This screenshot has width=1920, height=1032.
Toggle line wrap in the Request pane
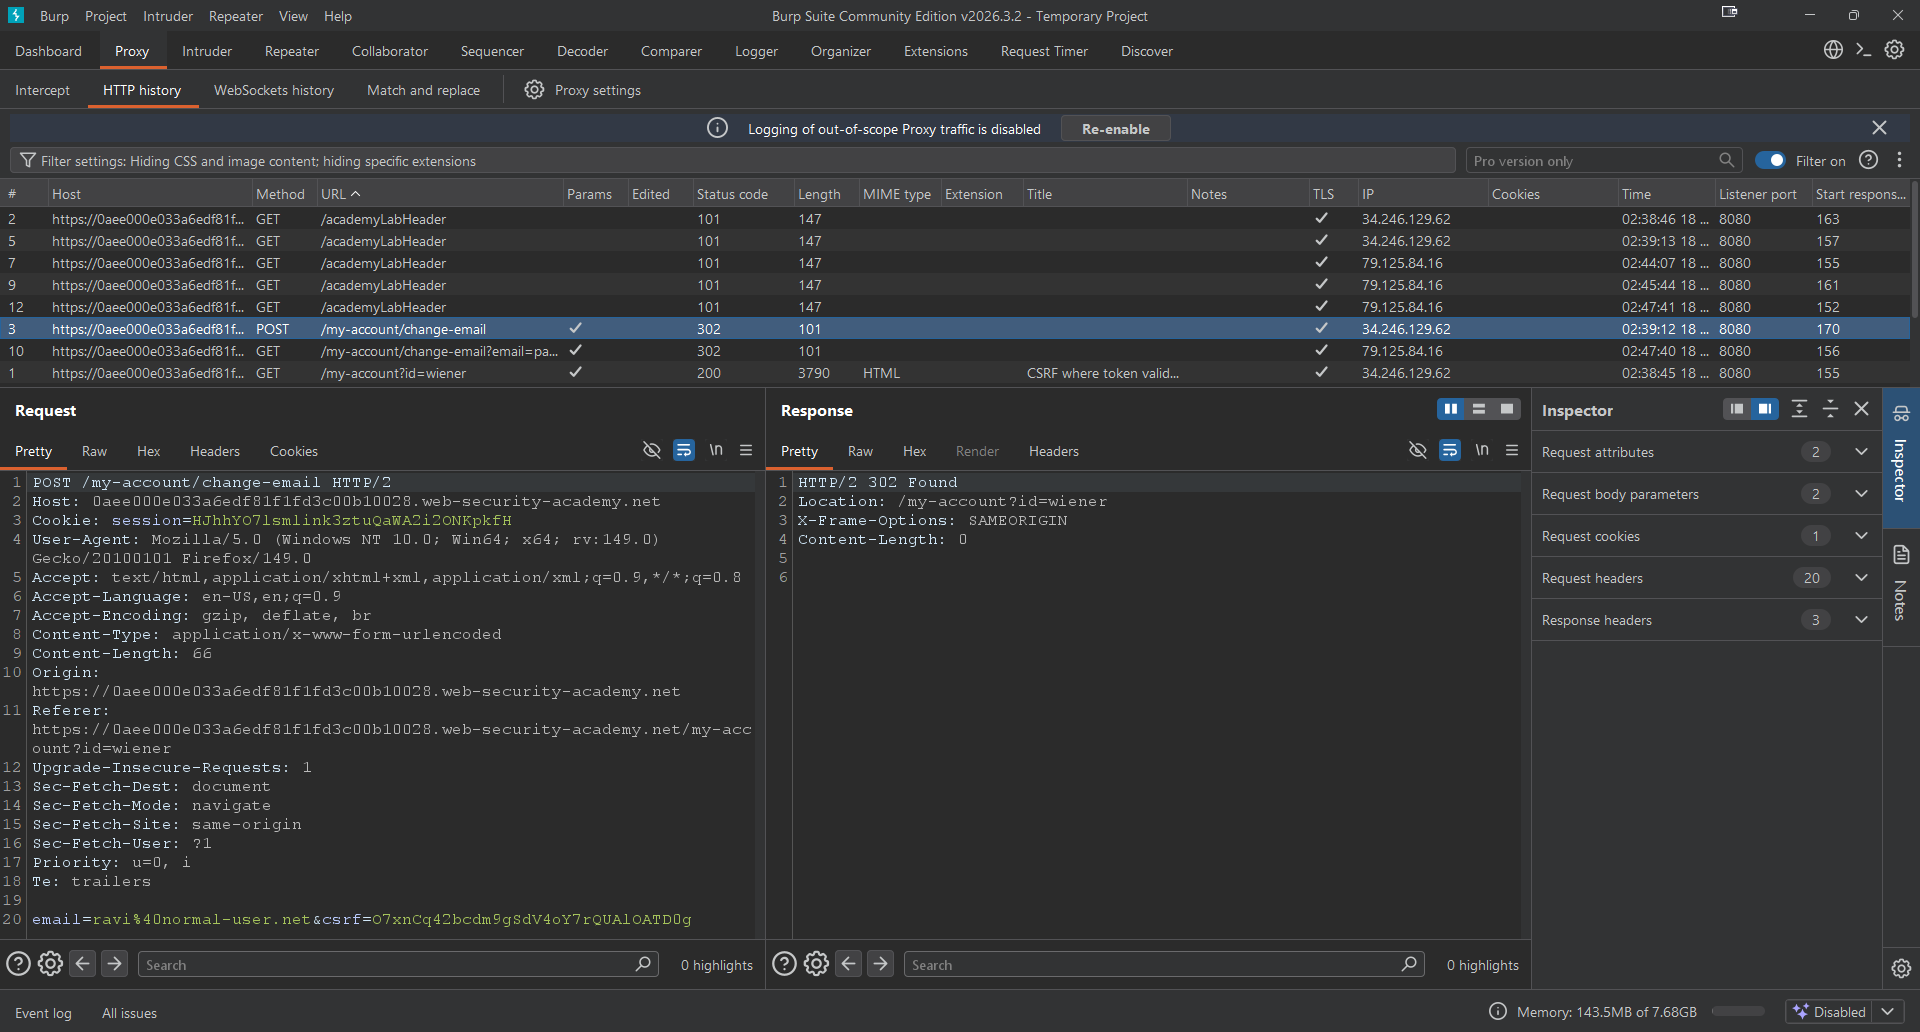(684, 450)
